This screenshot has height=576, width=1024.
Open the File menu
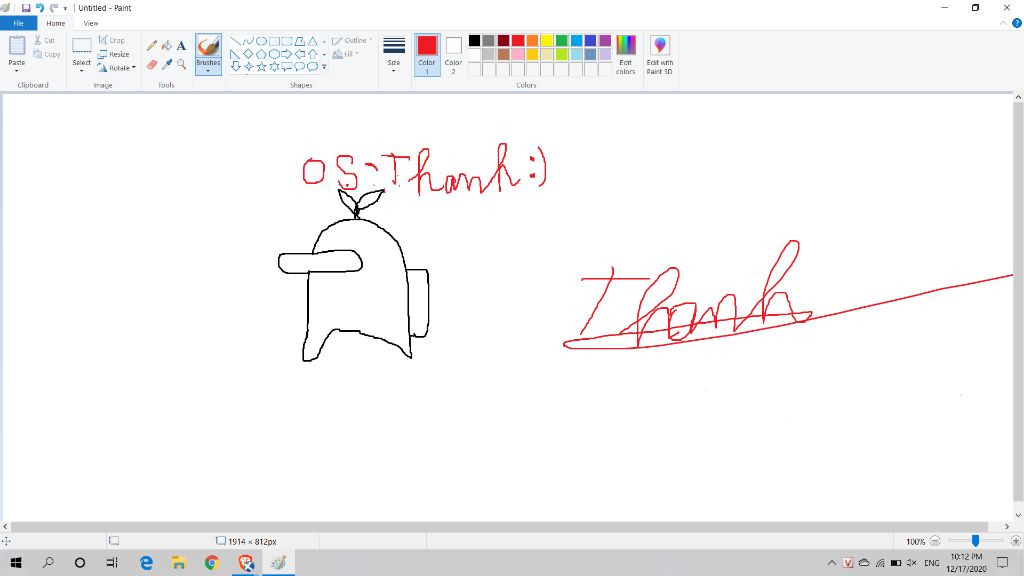18,23
